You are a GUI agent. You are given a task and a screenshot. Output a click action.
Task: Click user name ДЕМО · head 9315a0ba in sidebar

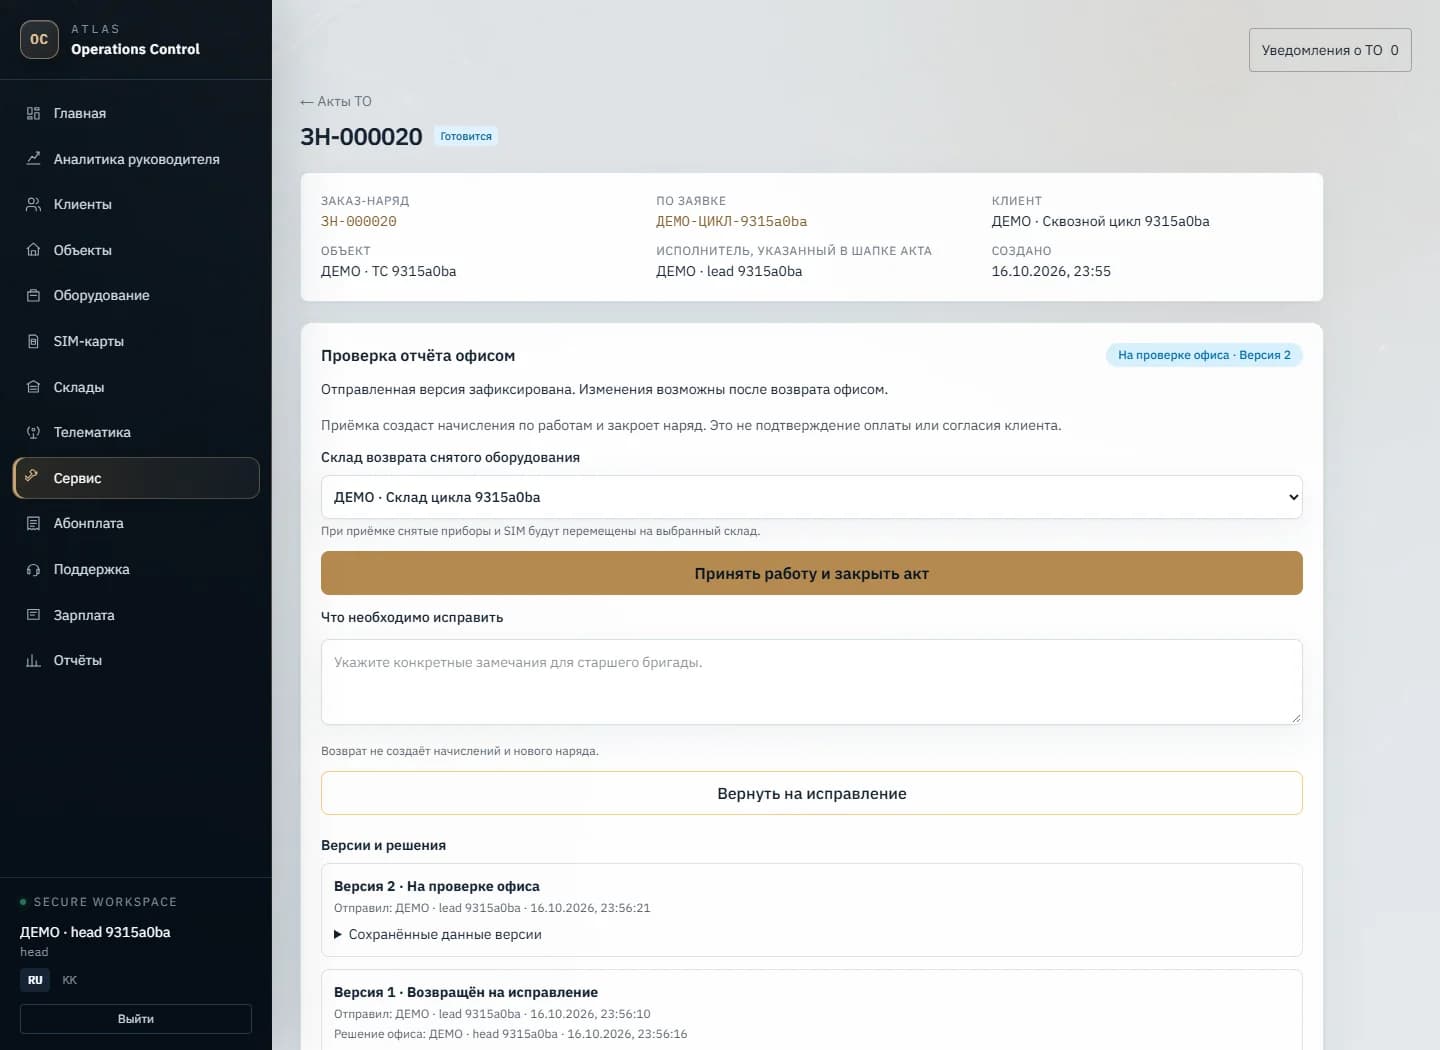[95, 932]
